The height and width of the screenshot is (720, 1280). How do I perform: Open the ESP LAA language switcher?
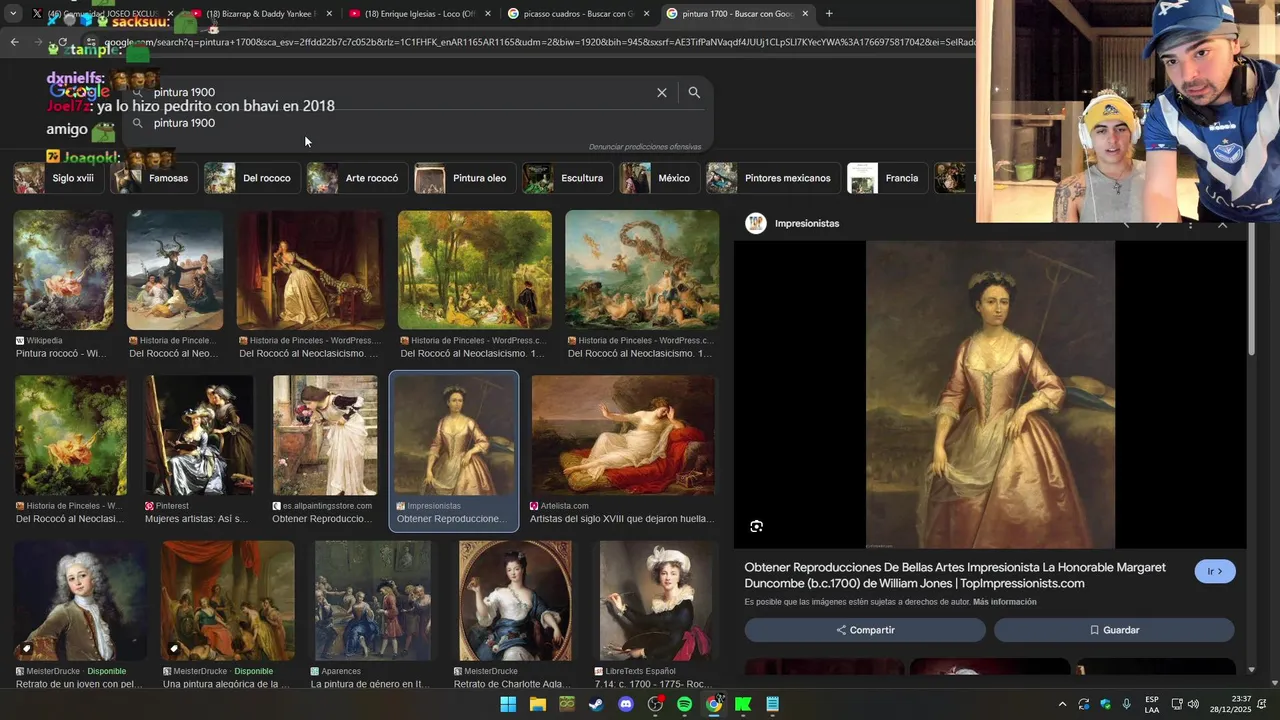click(x=1152, y=704)
